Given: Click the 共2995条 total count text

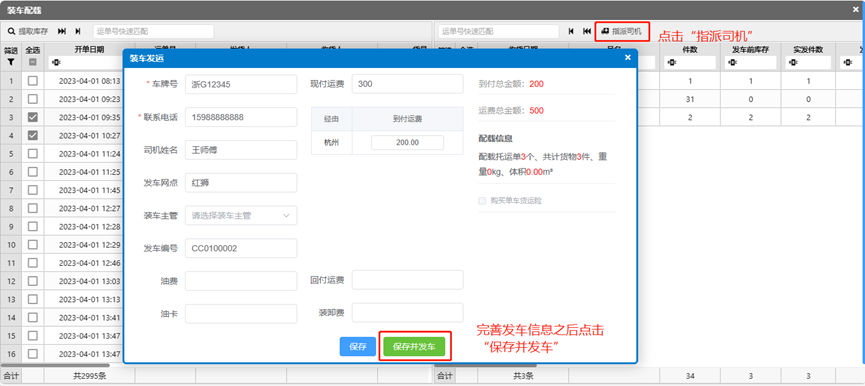Looking at the screenshot, I should (89, 376).
